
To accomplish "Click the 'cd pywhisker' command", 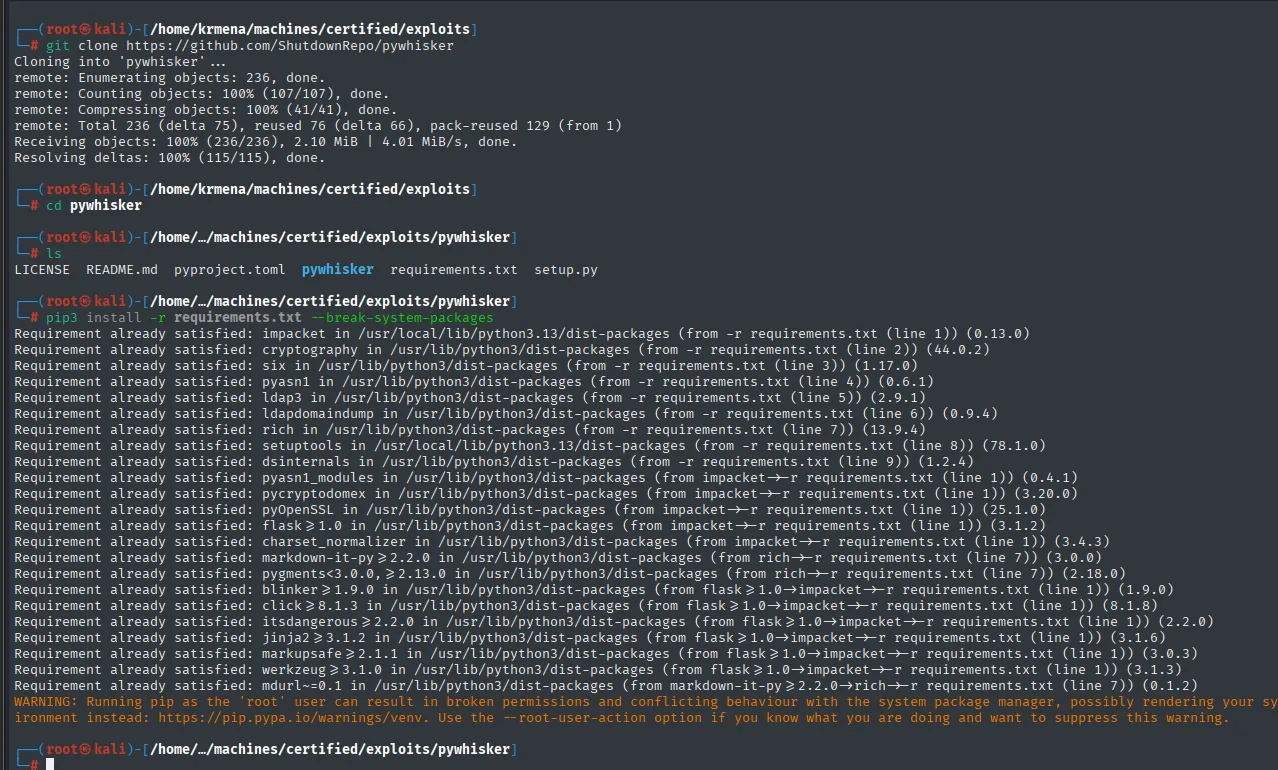I will coord(94,205).
